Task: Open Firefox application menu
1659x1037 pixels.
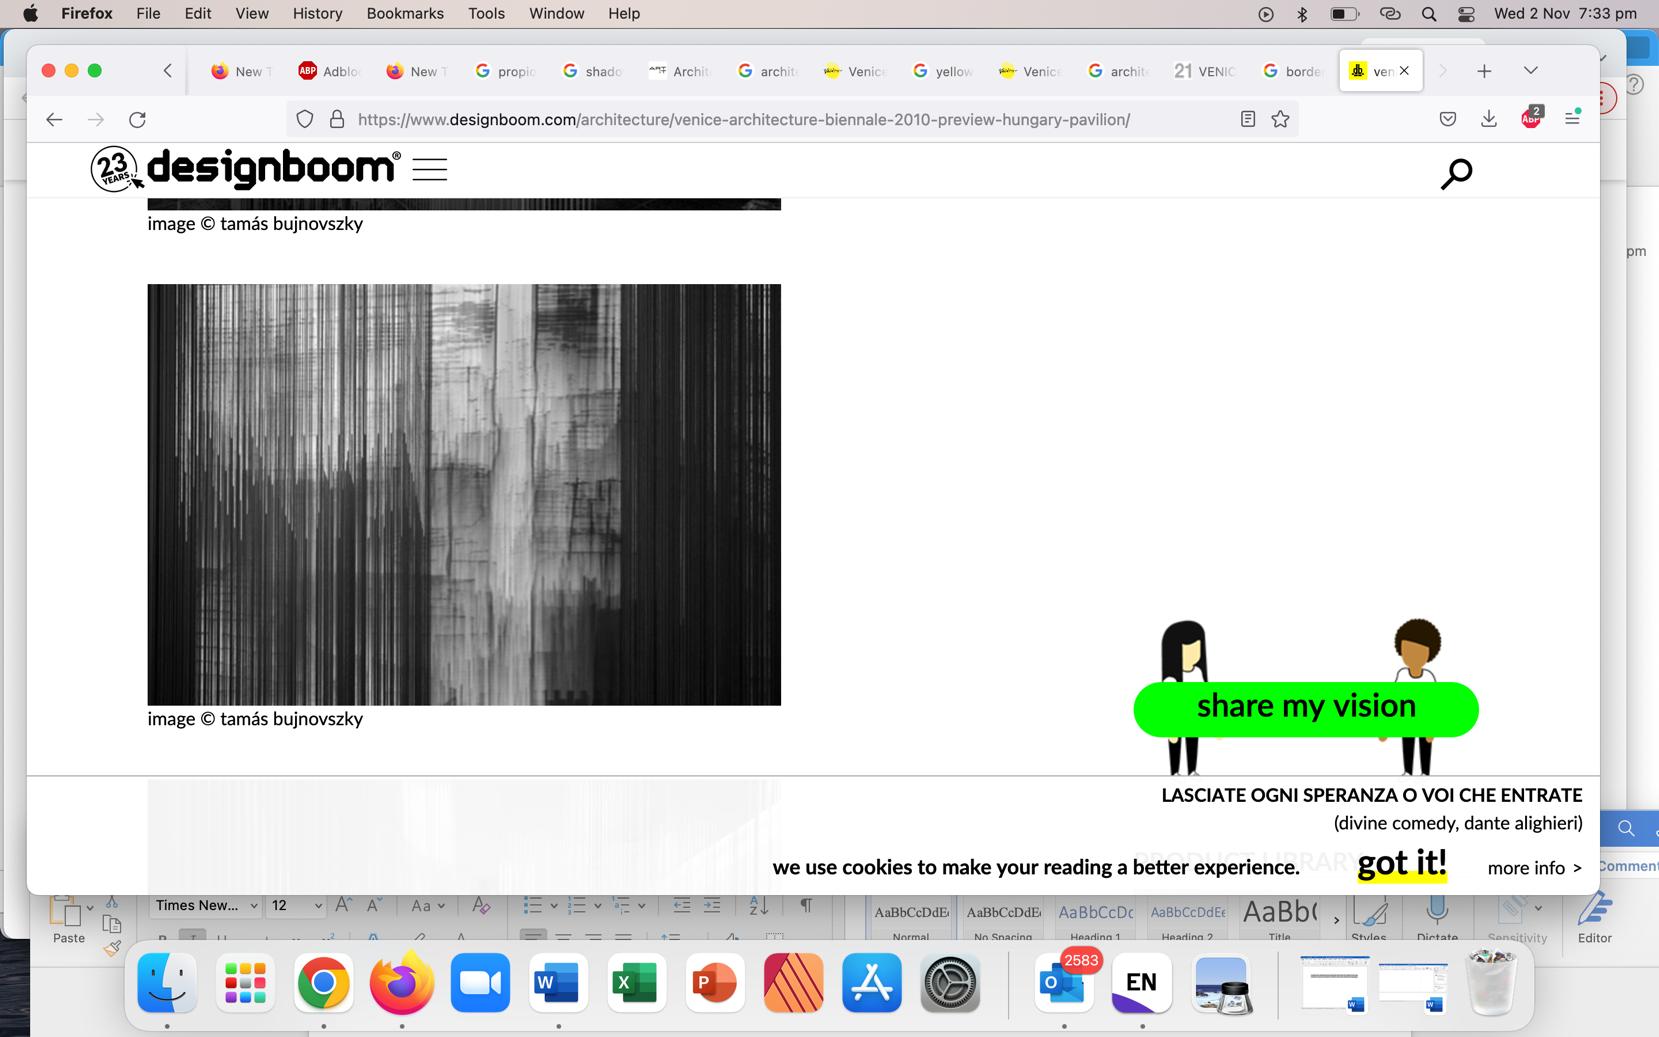Action: tap(1572, 117)
